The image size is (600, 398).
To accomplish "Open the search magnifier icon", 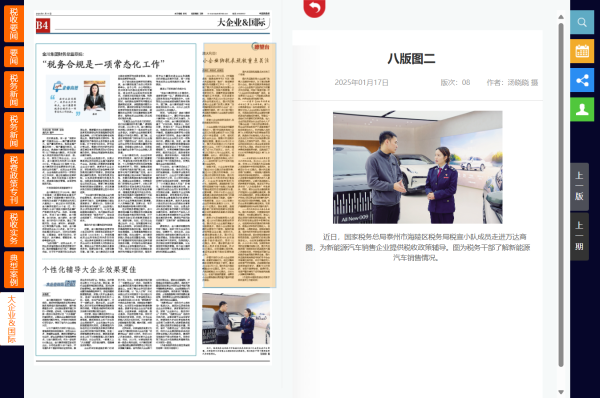I will click(x=582, y=22).
